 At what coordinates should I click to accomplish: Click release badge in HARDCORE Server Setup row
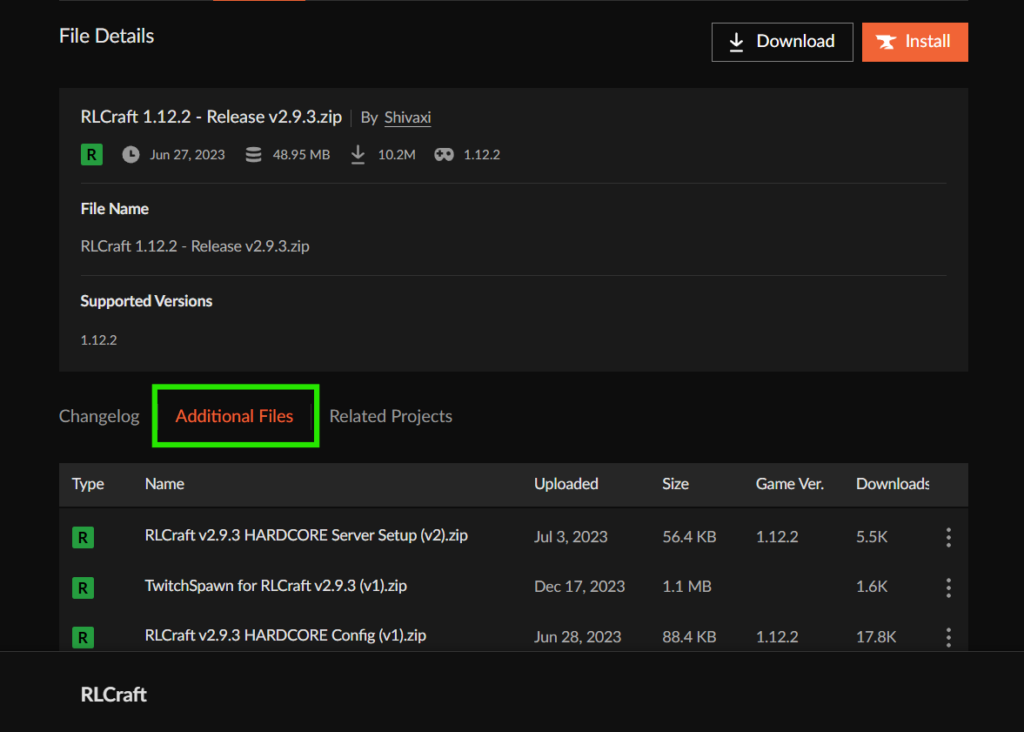83,537
